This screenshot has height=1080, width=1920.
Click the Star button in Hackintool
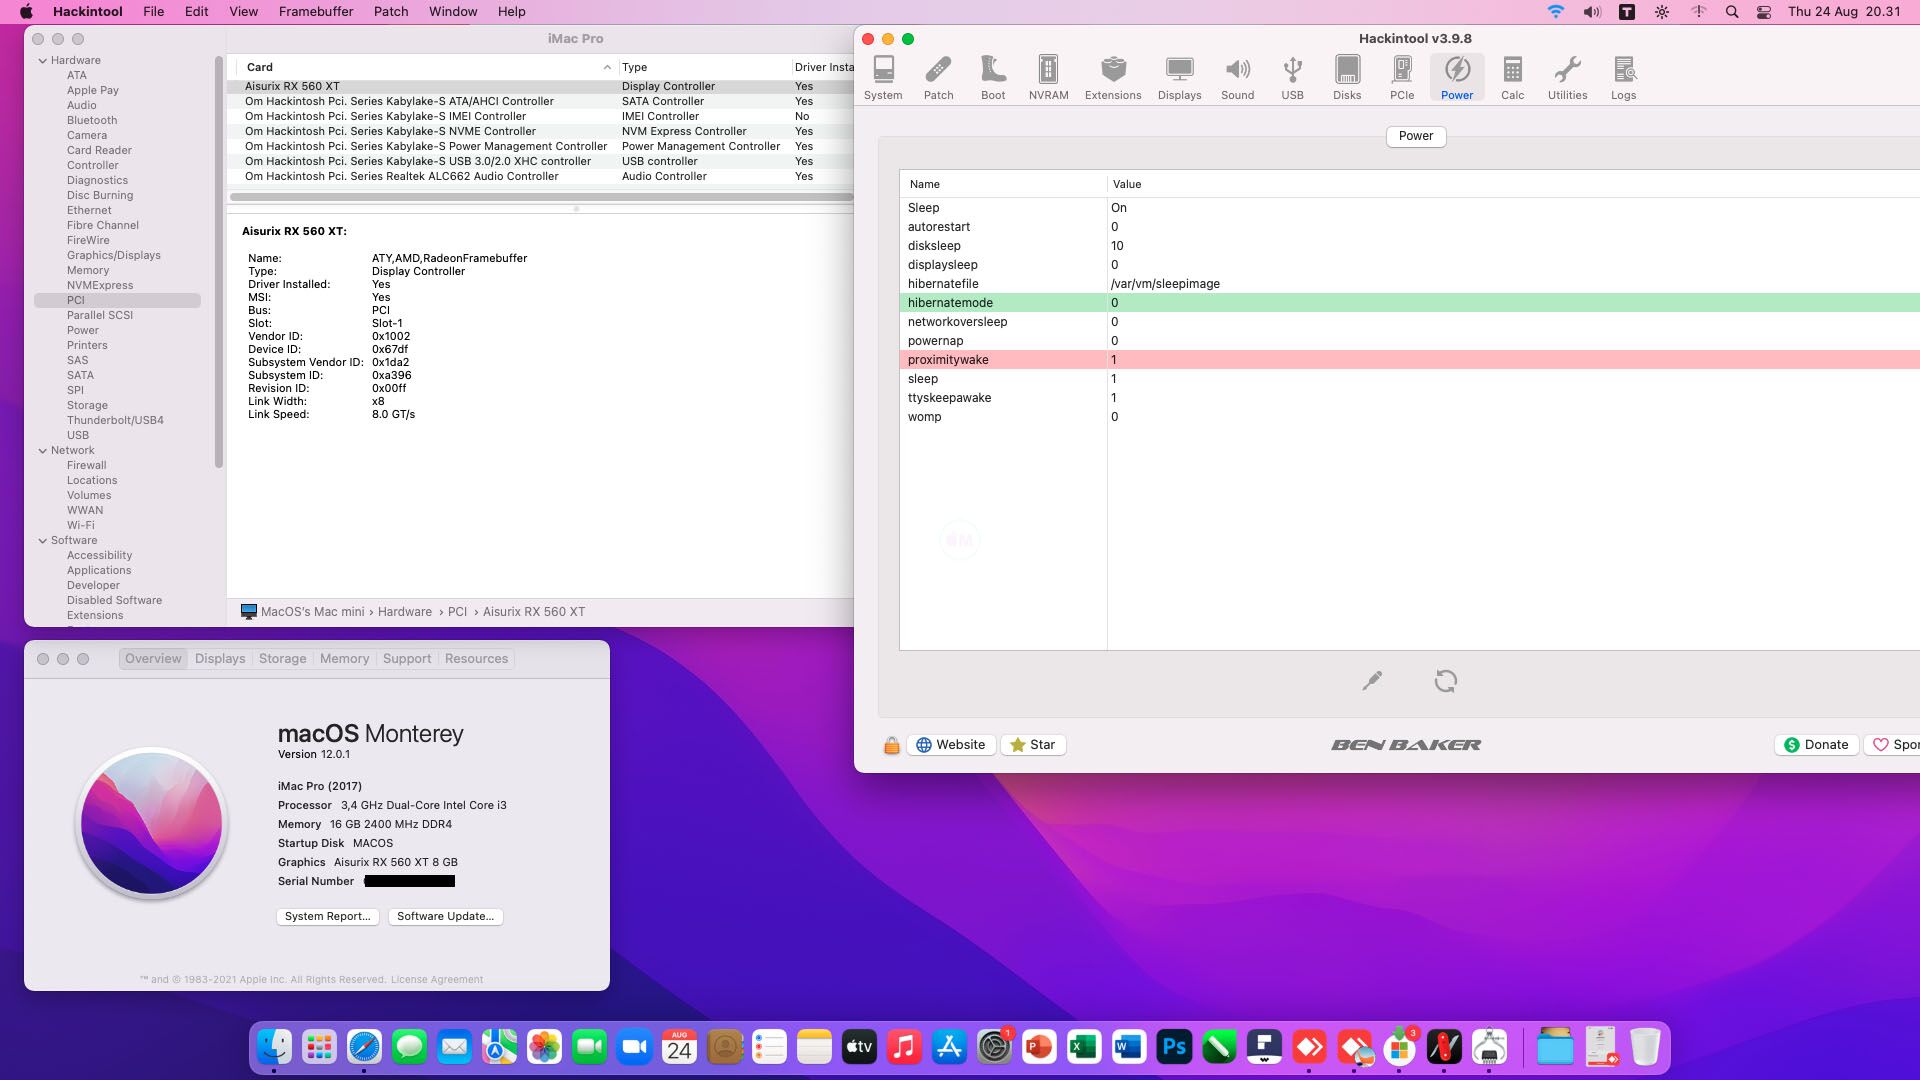pyautogui.click(x=1033, y=745)
